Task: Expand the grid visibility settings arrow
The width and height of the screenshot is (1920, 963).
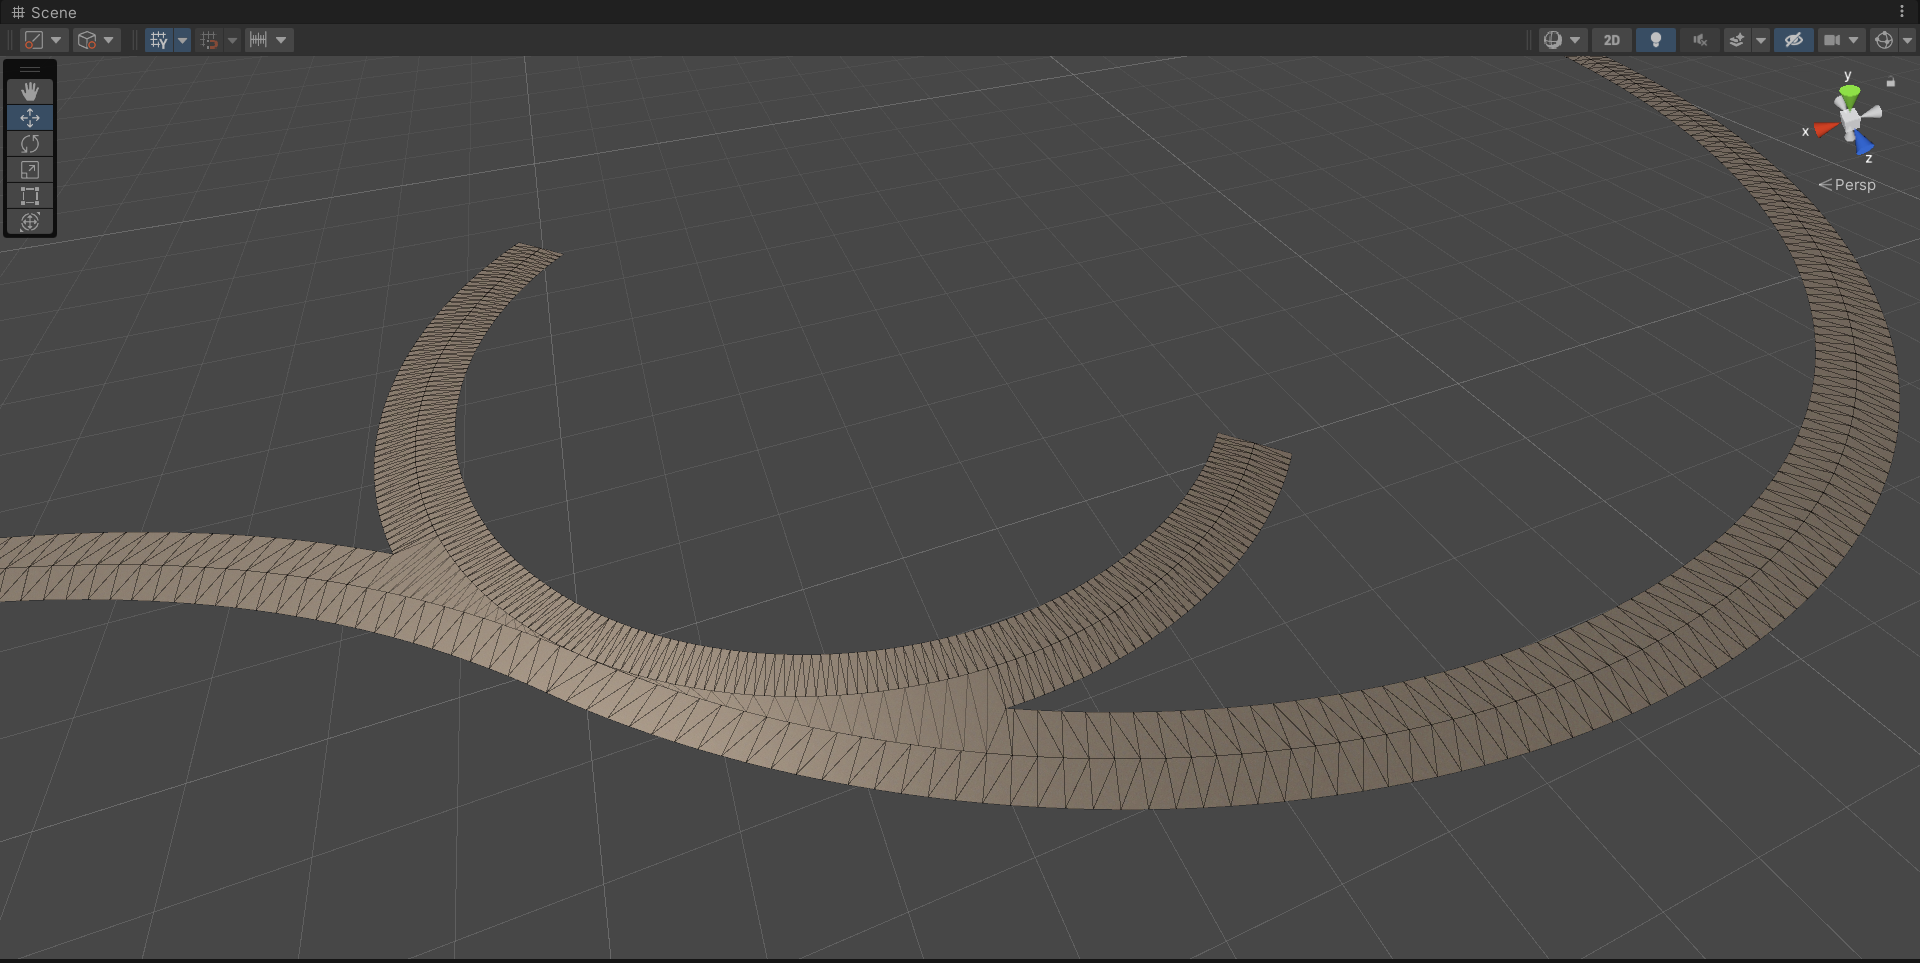Action: tap(182, 40)
